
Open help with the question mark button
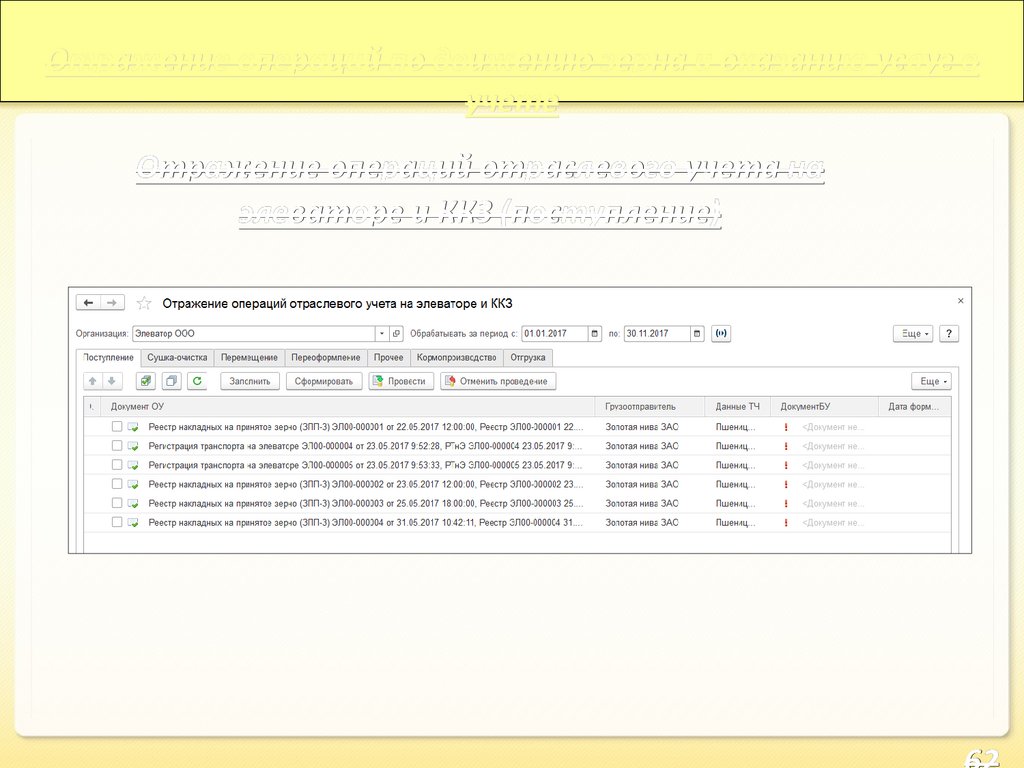point(949,334)
